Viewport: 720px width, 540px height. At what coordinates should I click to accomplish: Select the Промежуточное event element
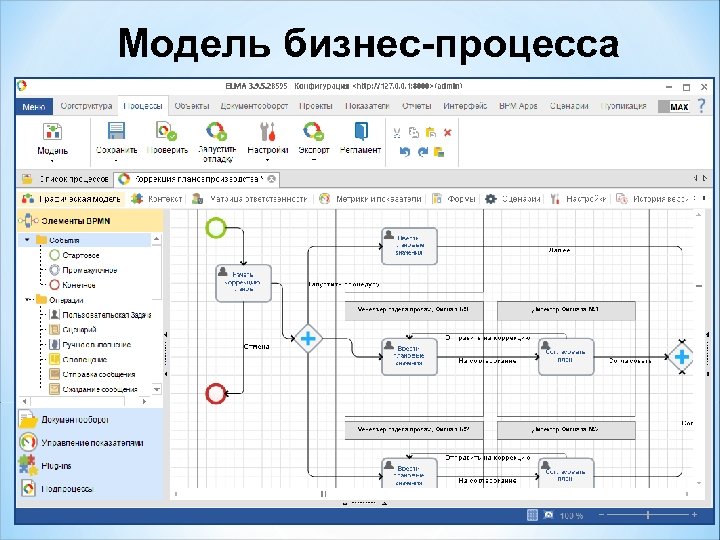point(84,270)
